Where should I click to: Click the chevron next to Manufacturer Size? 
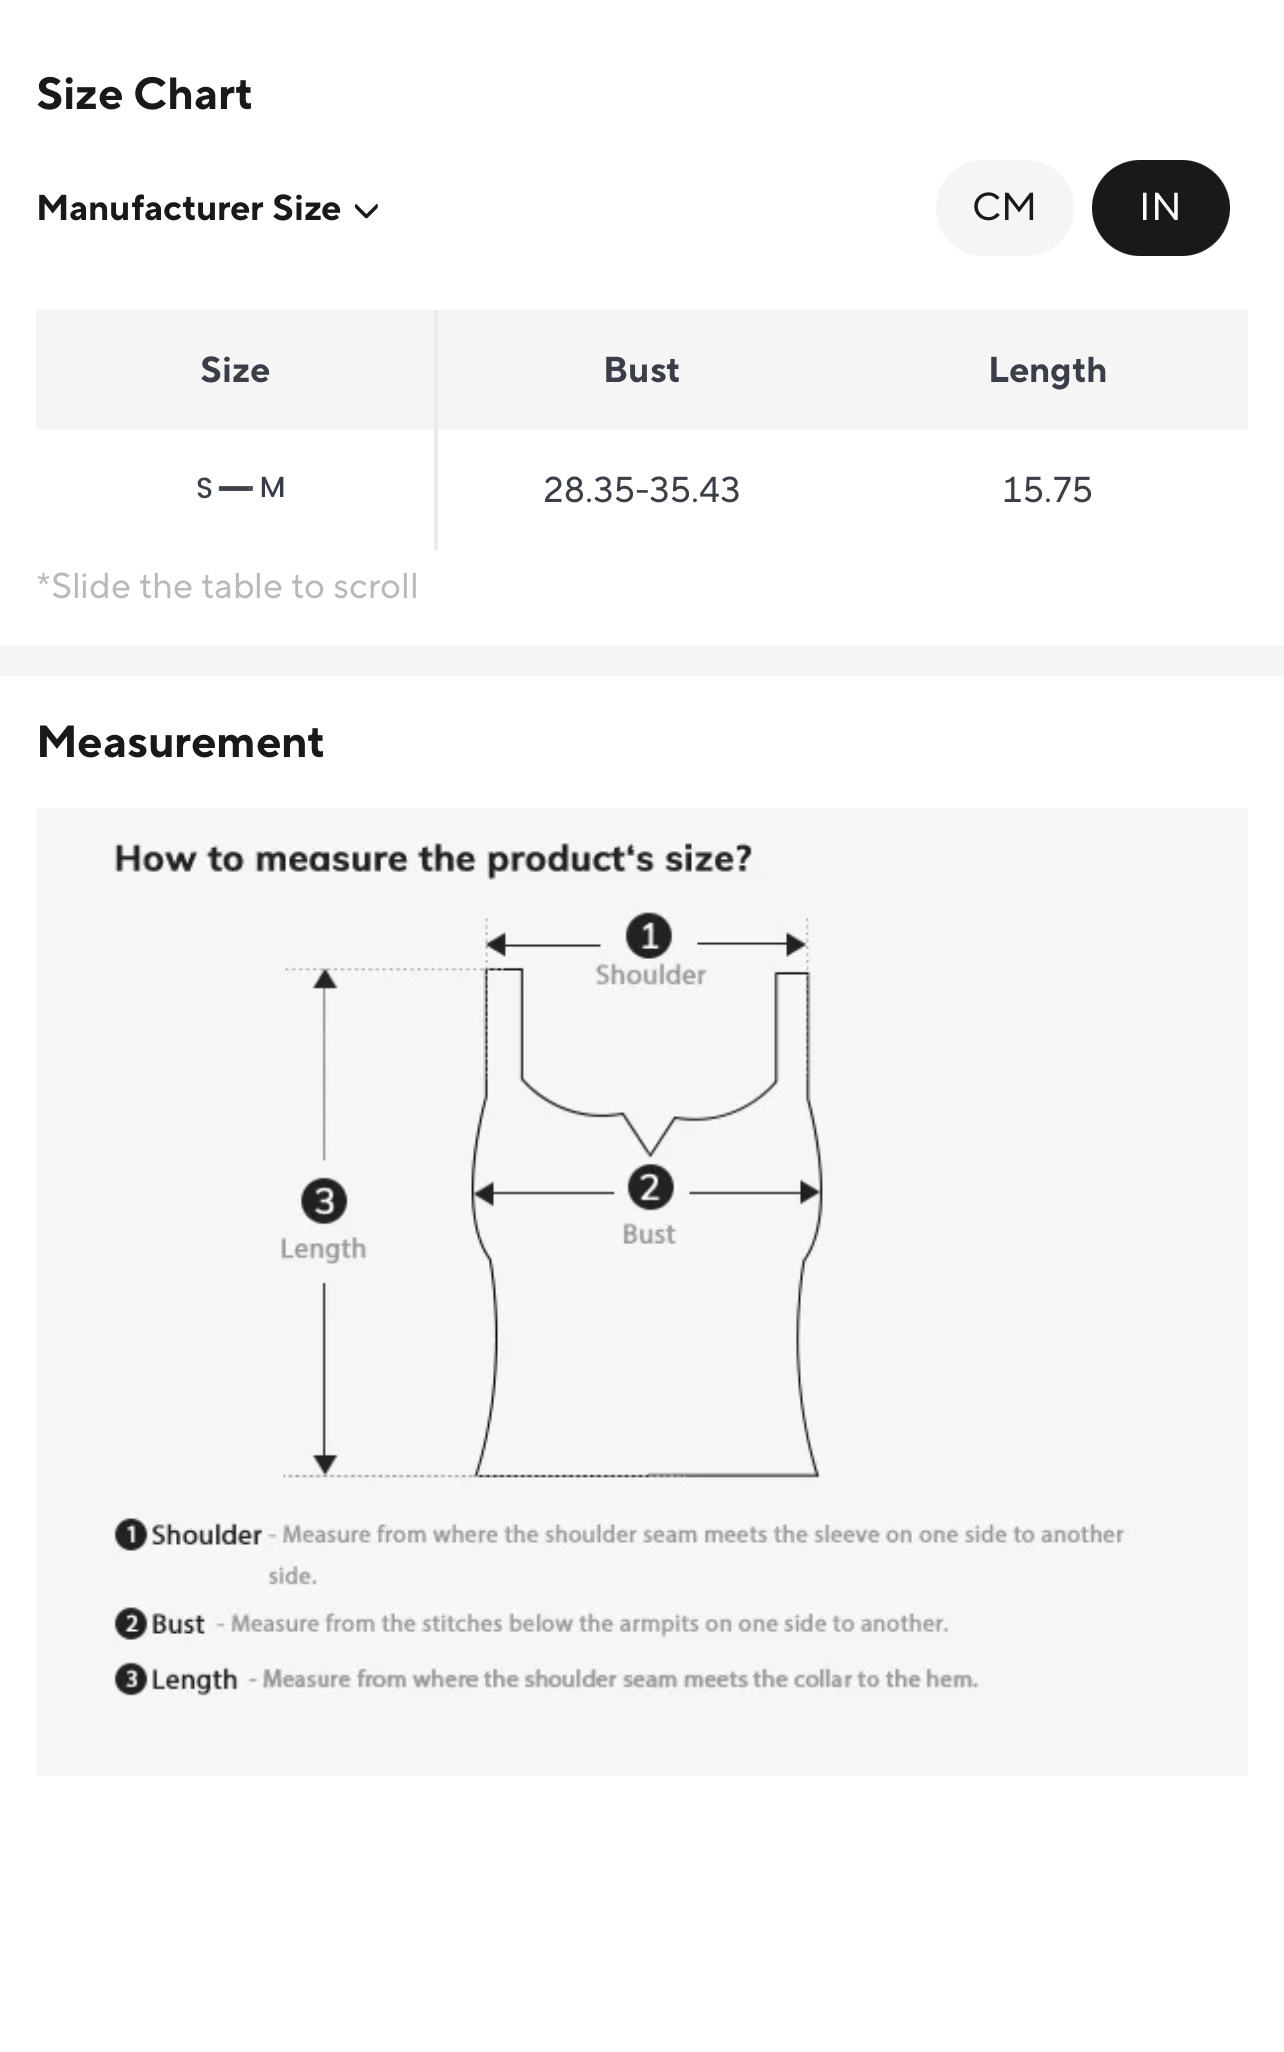point(367,210)
